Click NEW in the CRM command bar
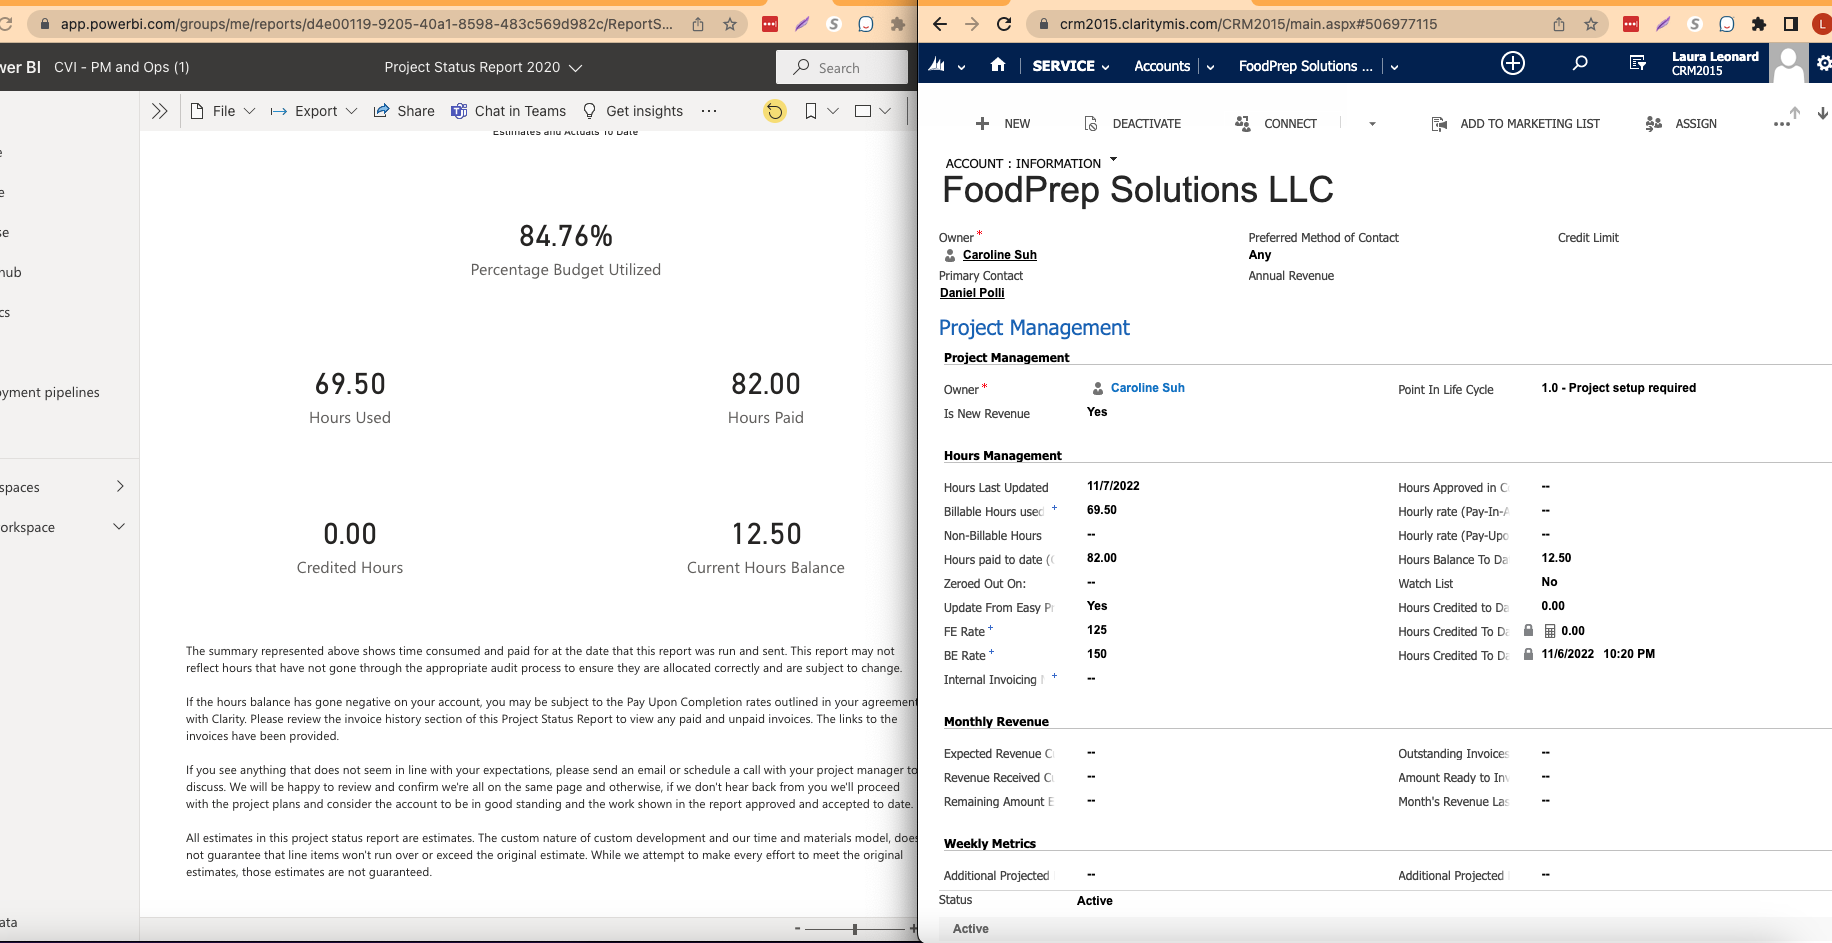1832x943 pixels. 1003,124
